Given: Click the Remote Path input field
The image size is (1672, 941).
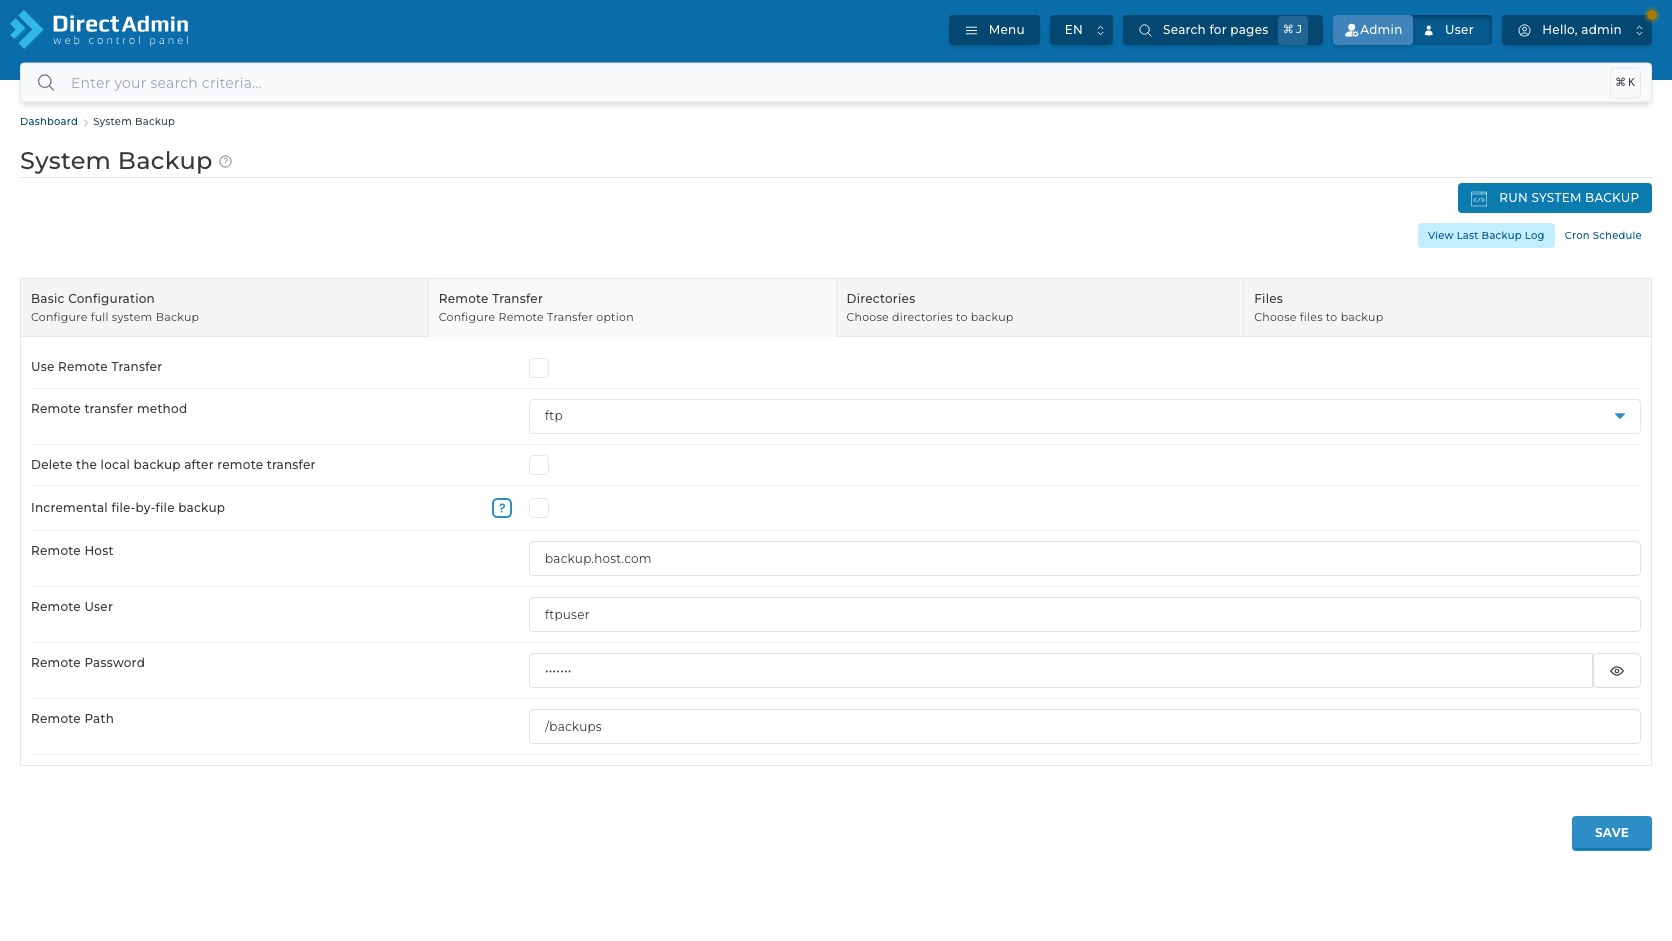Looking at the screenshot, I should coord(1084,727).
